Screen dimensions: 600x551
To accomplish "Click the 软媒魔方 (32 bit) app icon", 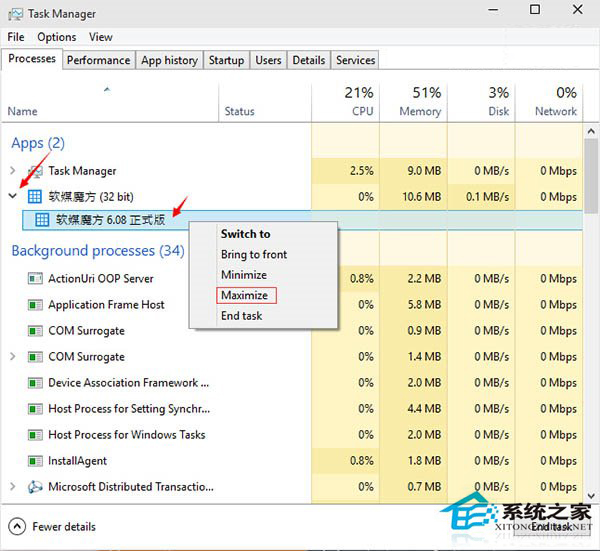I will 35,197.
